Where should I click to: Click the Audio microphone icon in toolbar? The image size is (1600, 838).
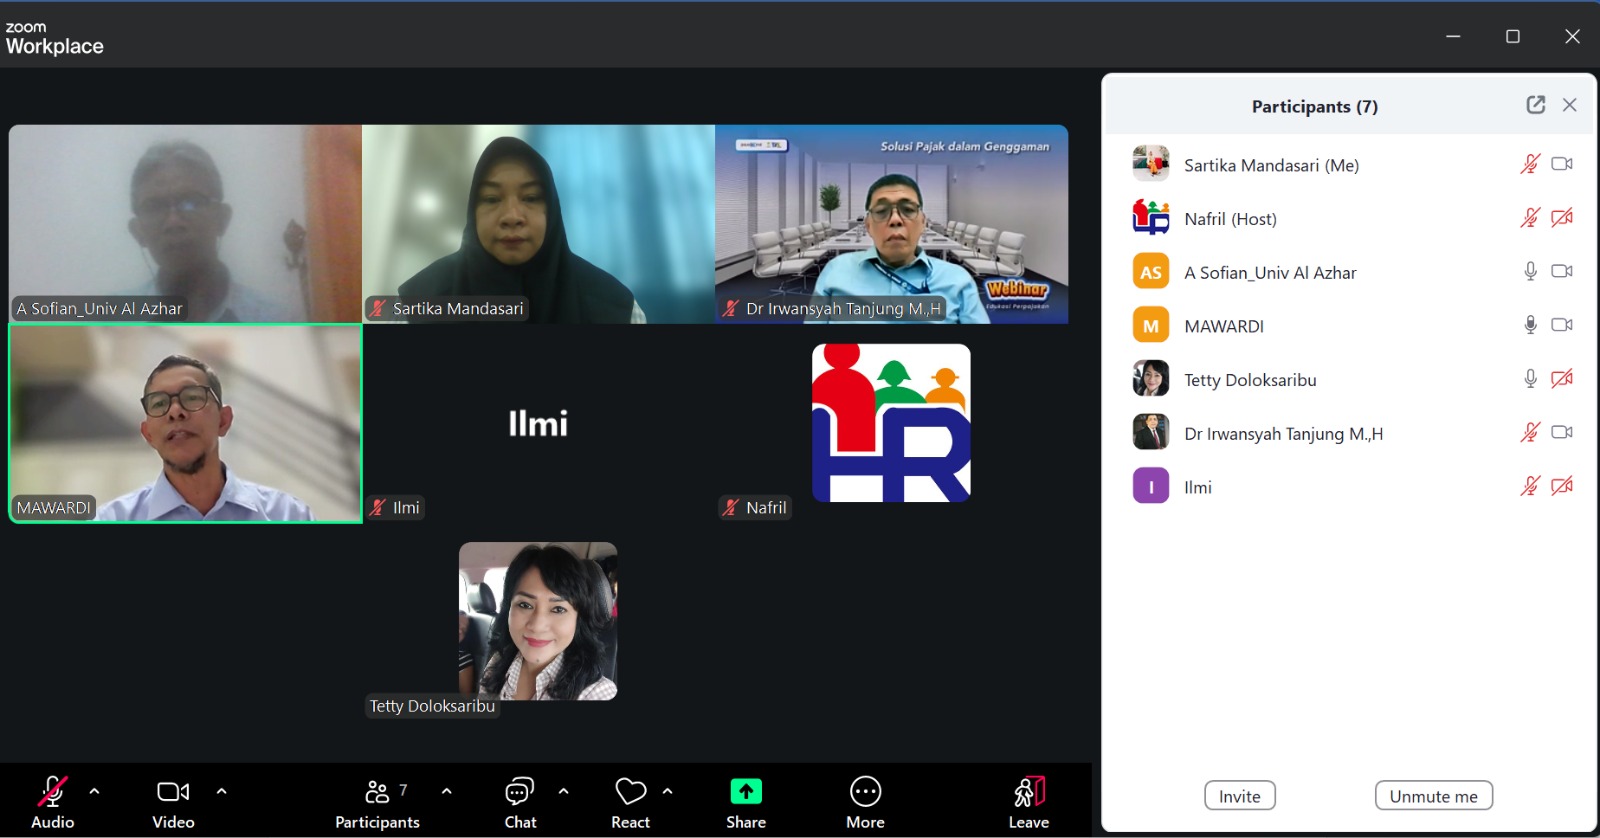[52, 792]
